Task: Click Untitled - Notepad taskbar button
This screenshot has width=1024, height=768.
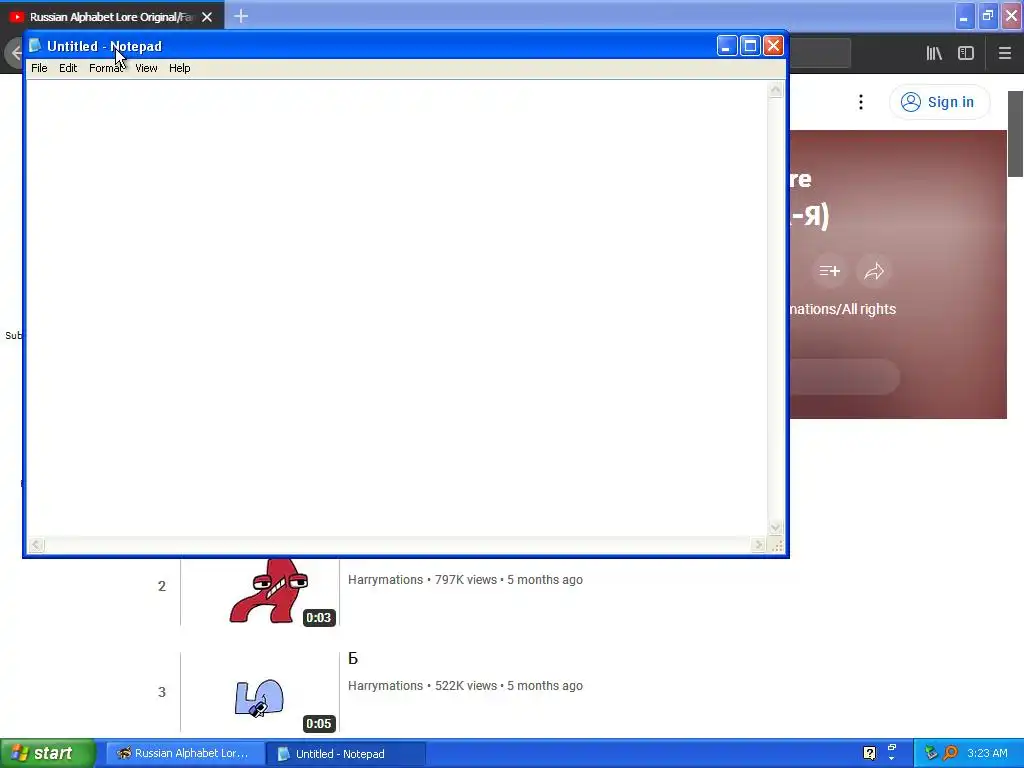Action: [x=345, y=754]
